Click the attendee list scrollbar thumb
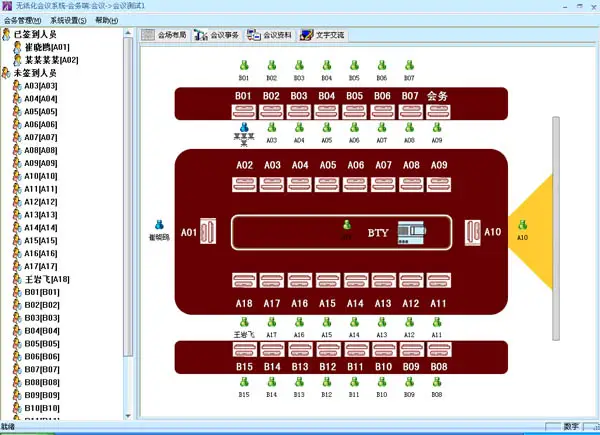The height and width of the screenshot is (435, 600). click(x=128, y=197)
